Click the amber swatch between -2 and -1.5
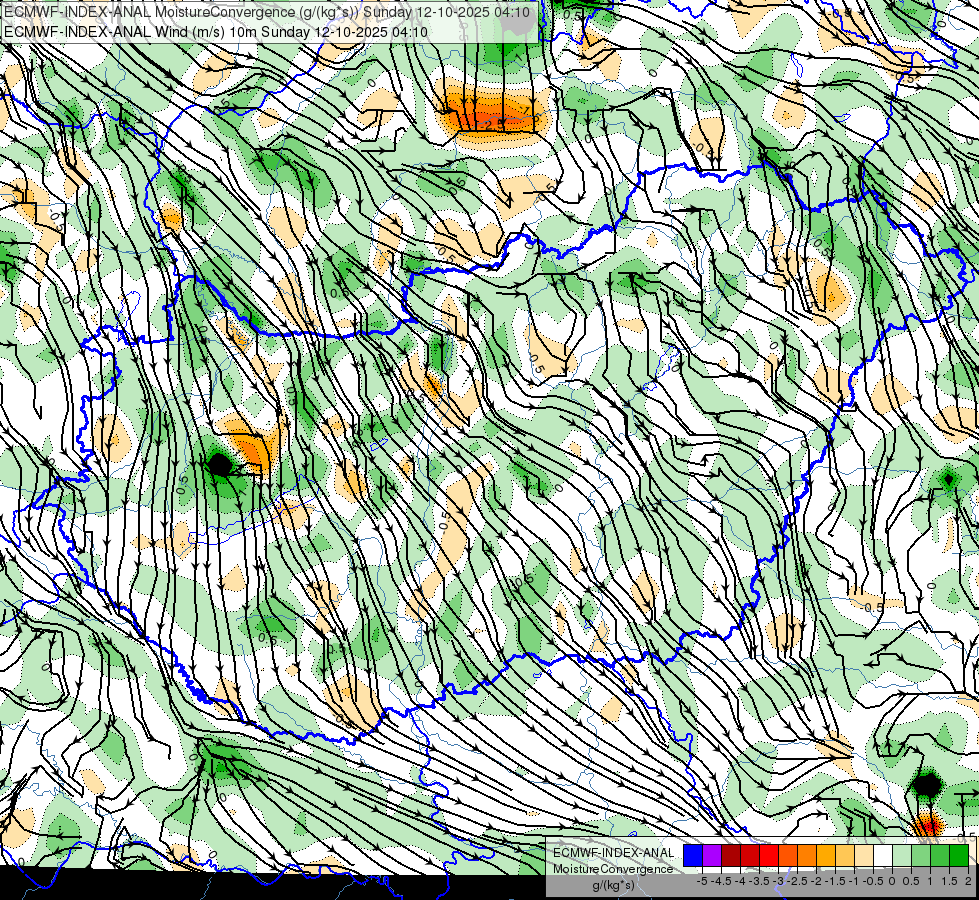 826,856
